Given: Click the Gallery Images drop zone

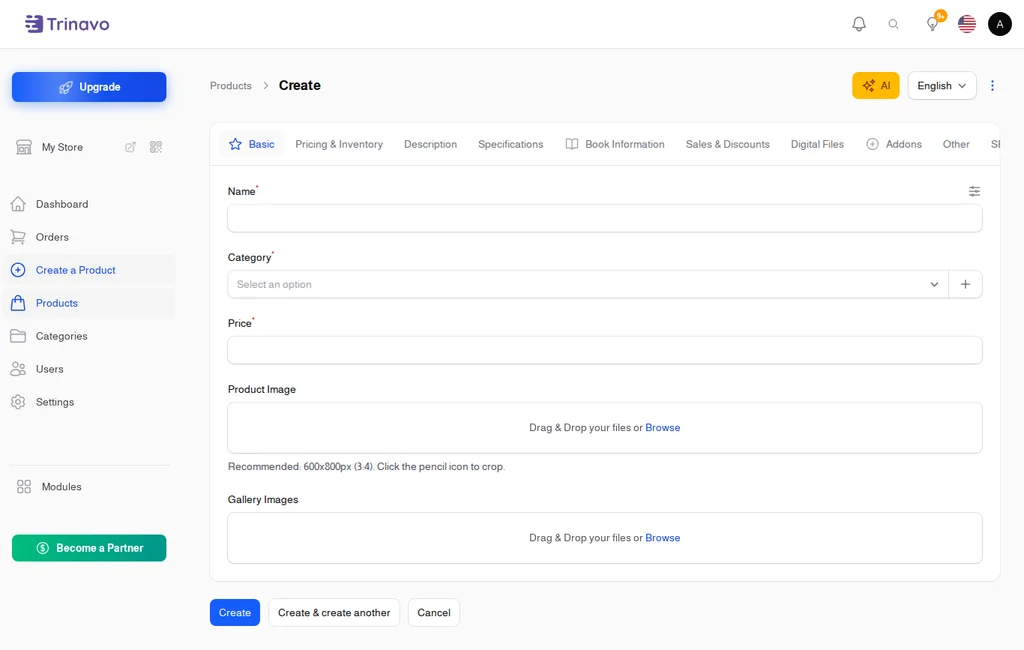Looking at the screenshot, I should tap(605, 538).
